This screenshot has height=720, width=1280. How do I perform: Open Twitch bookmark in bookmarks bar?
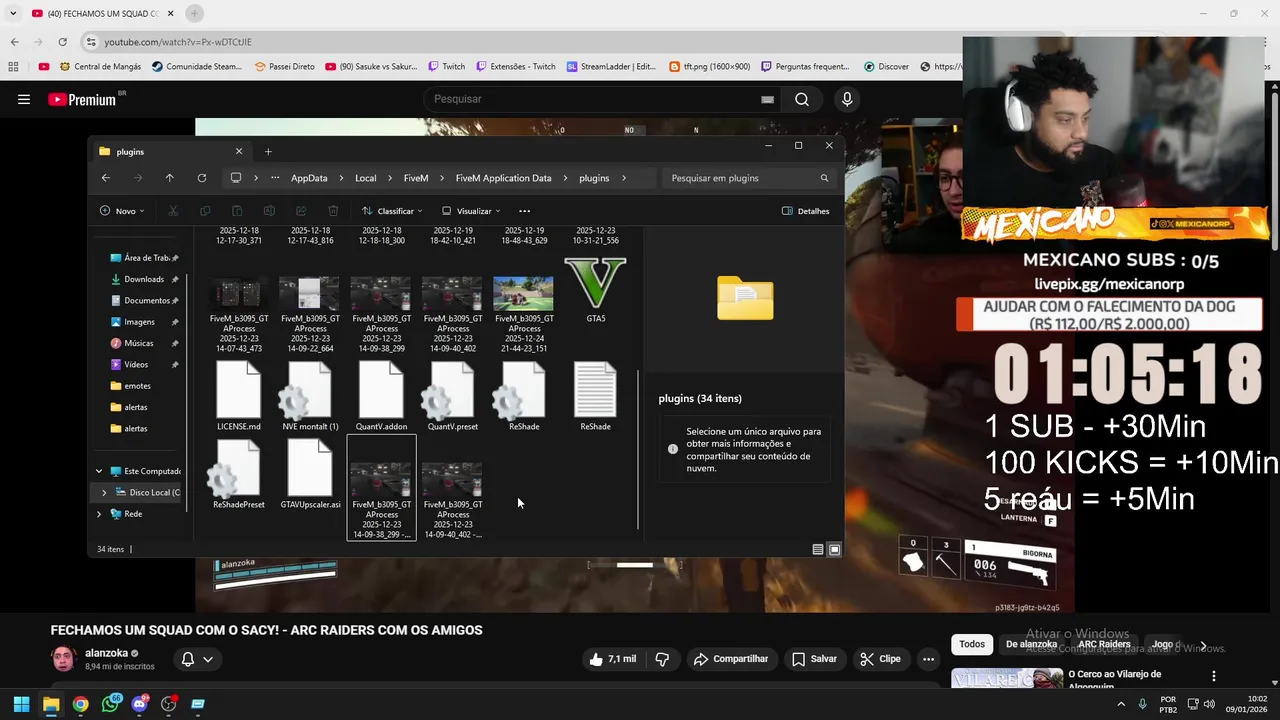tap(446, 67)
